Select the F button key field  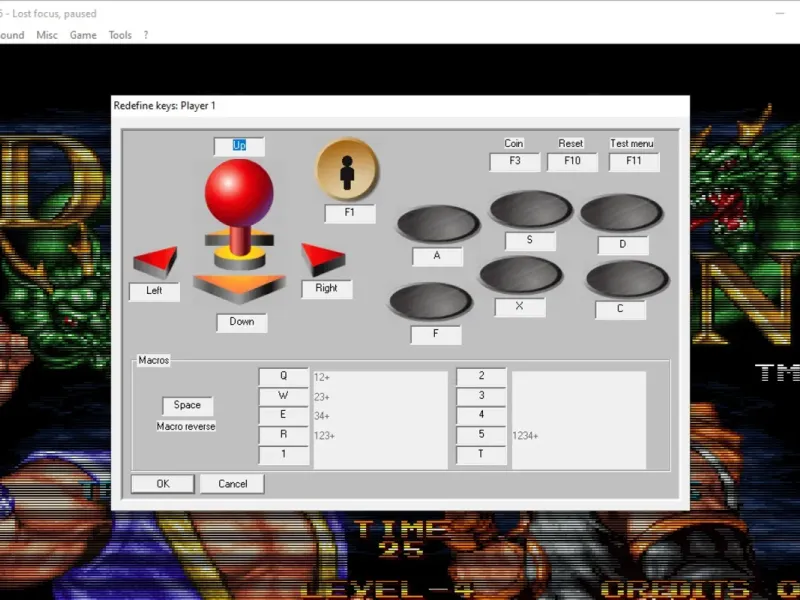[x=436, y=335]
